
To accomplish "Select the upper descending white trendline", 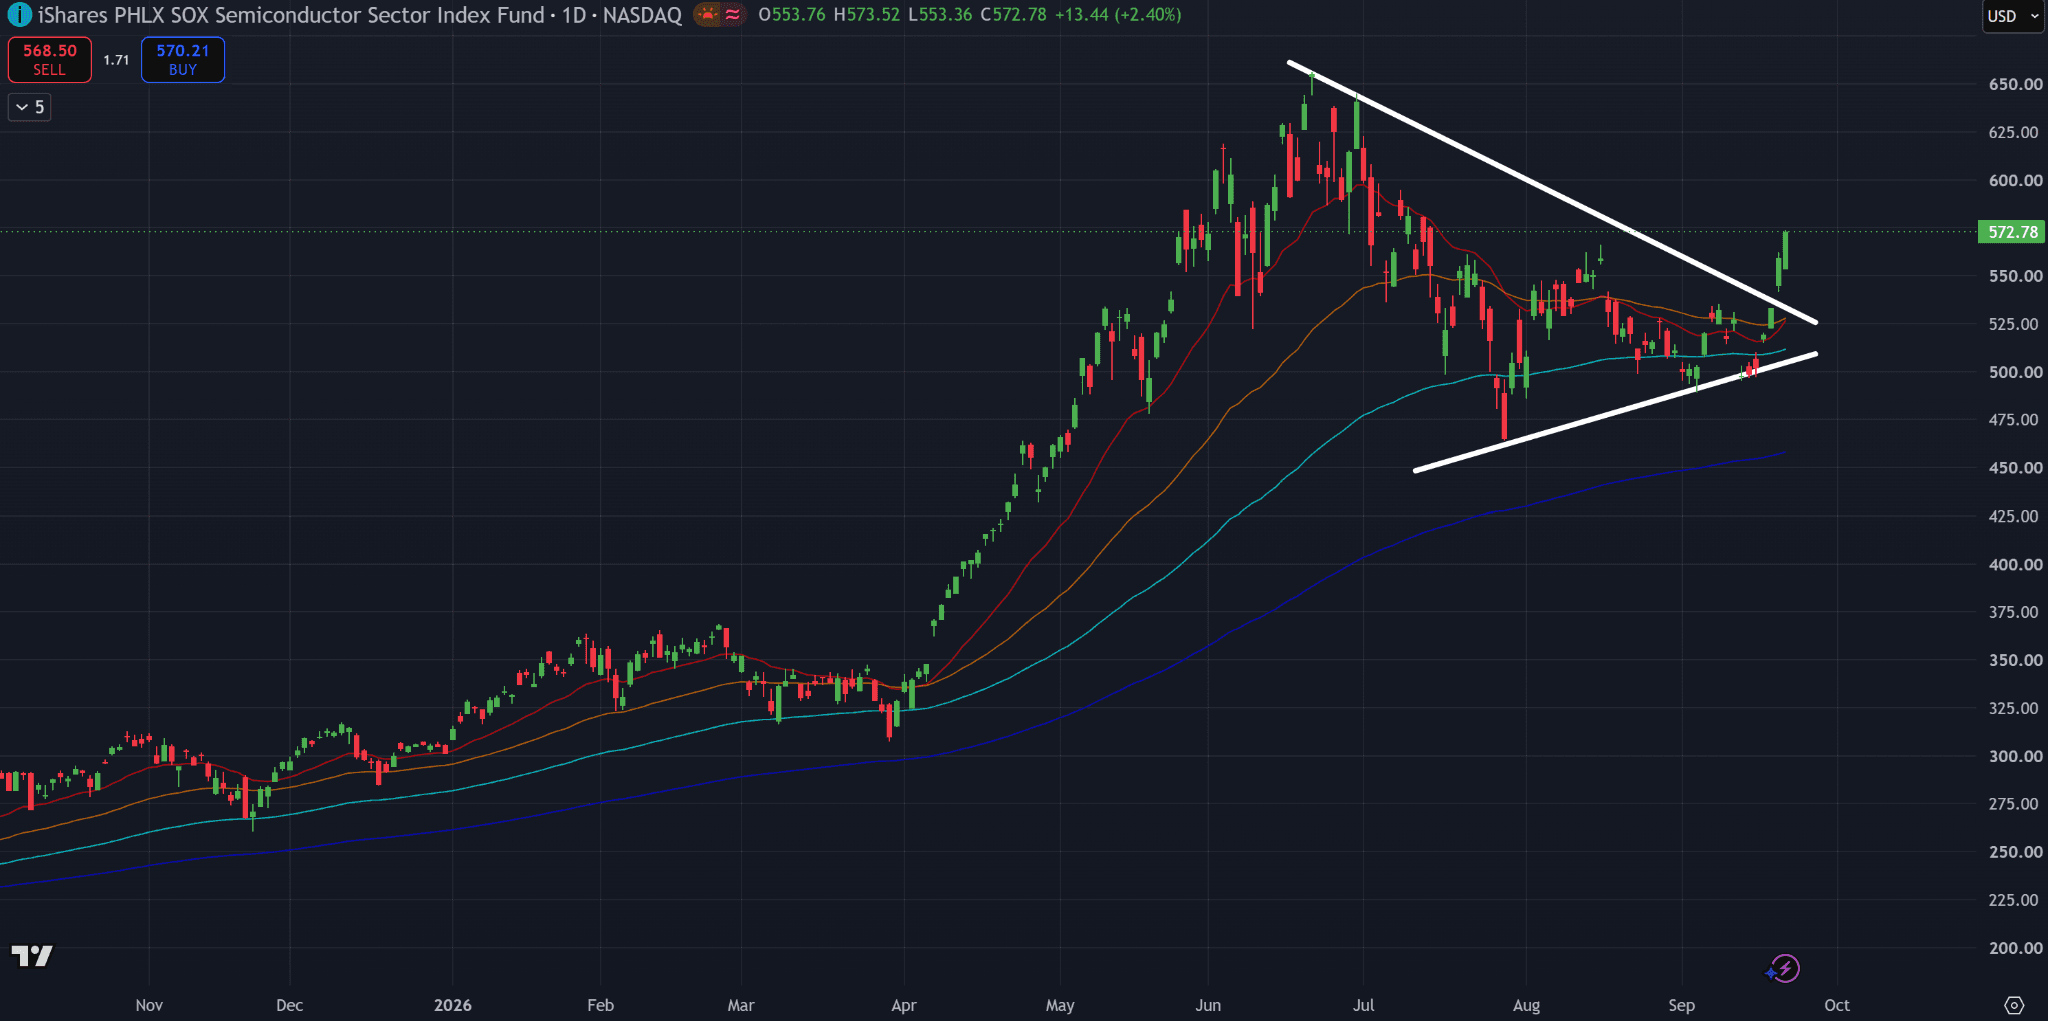I will (1552, 193).
